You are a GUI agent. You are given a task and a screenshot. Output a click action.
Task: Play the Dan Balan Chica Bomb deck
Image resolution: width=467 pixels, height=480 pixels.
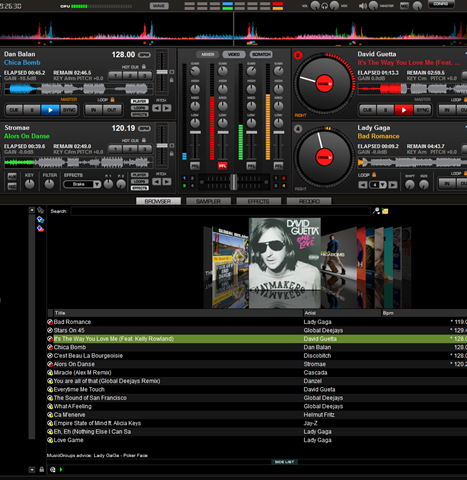[x=50, y=110]
